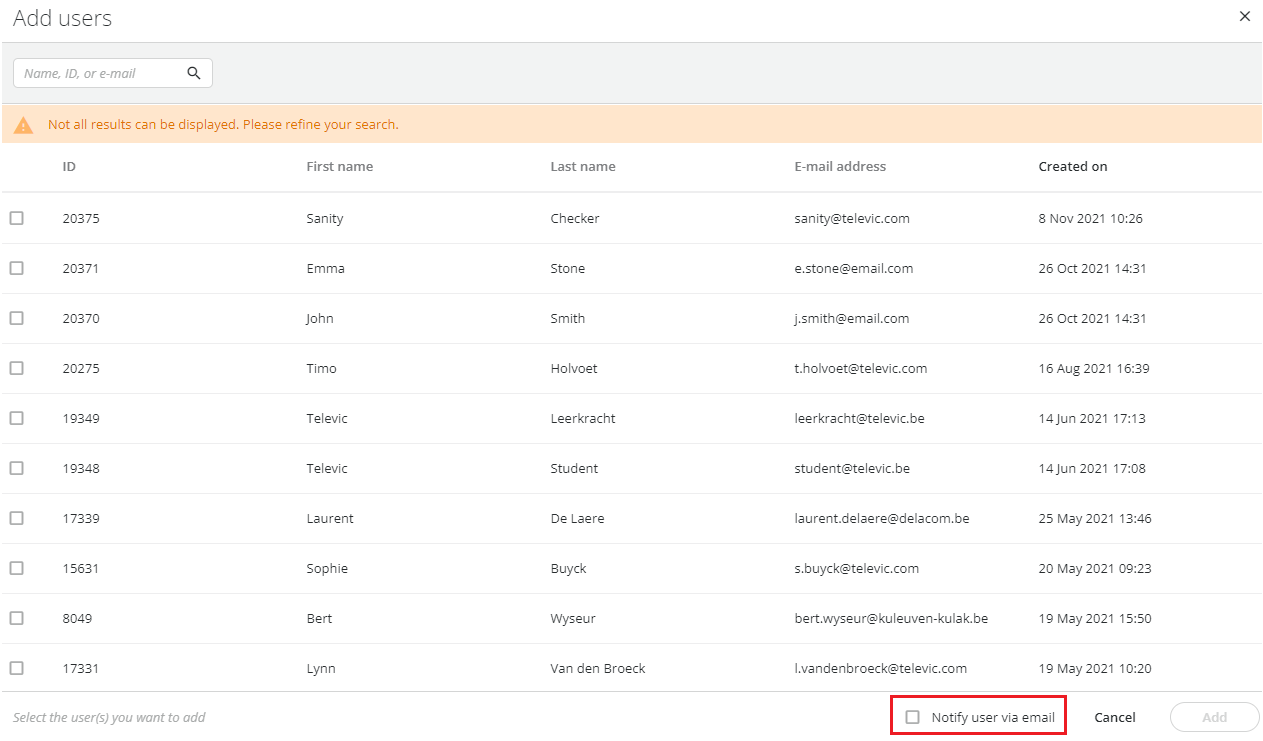The image size is (1263, 741).
Task: Open the email link for student@televic.be
Action: click(x=852, y=468)
